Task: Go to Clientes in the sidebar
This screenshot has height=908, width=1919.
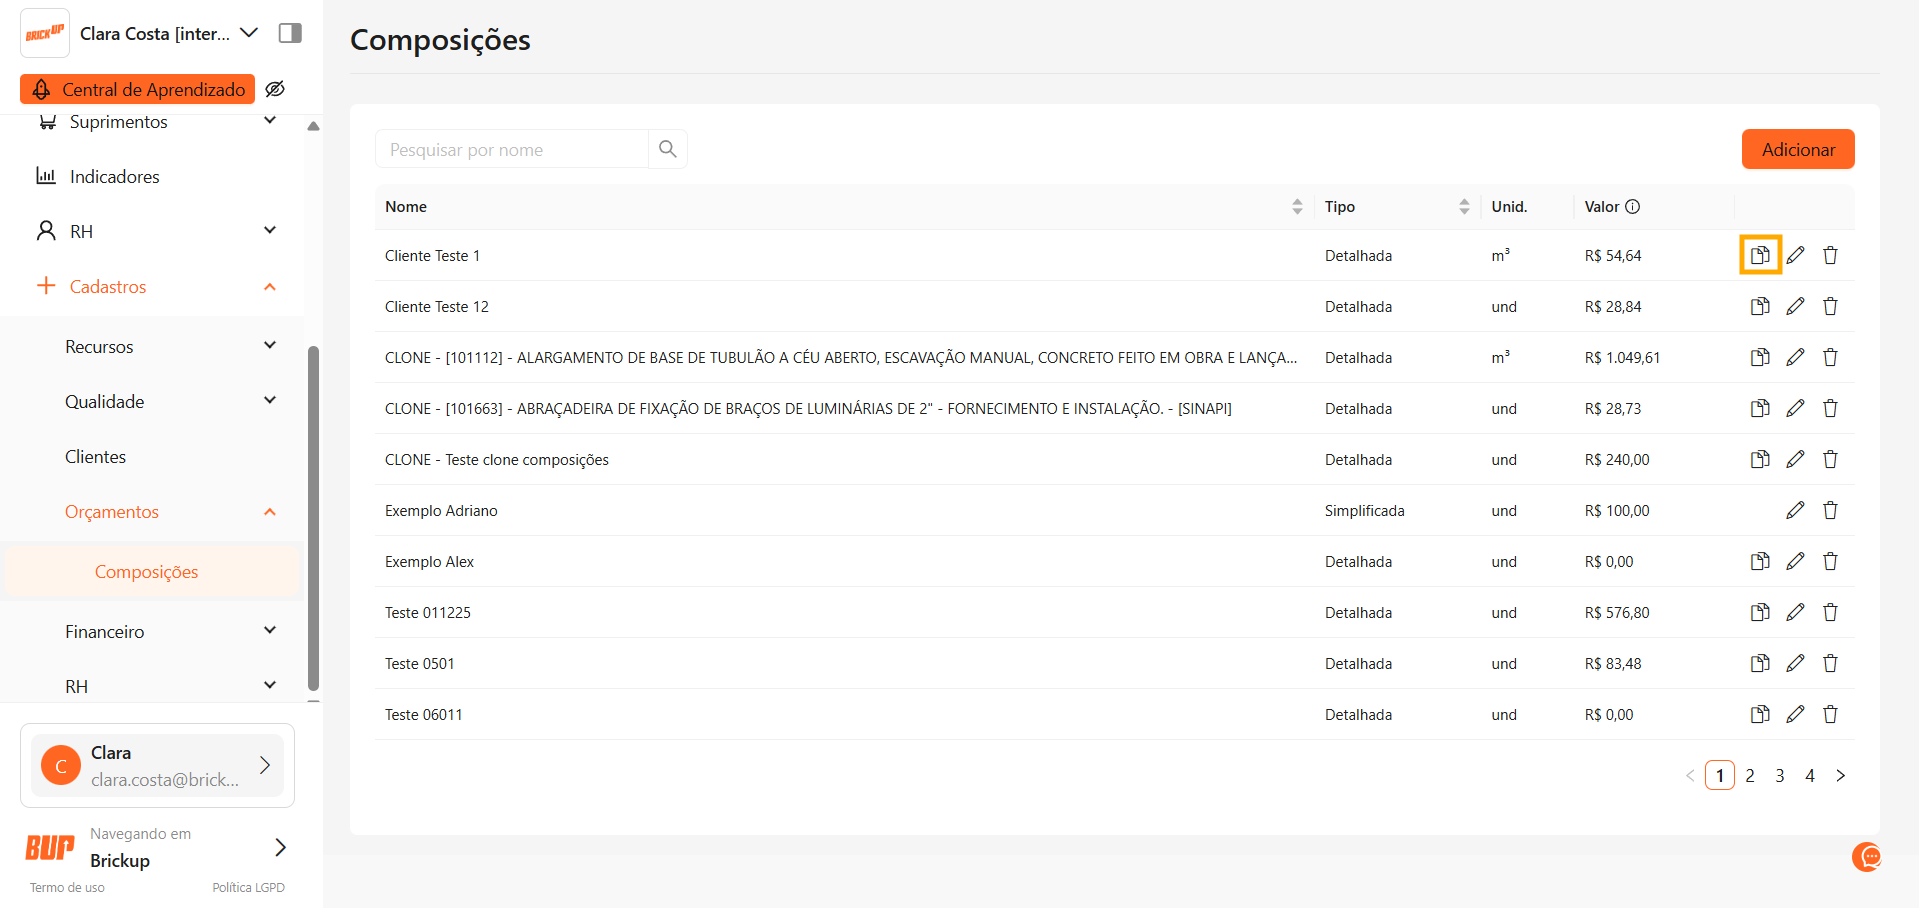Action: [95, 457]
